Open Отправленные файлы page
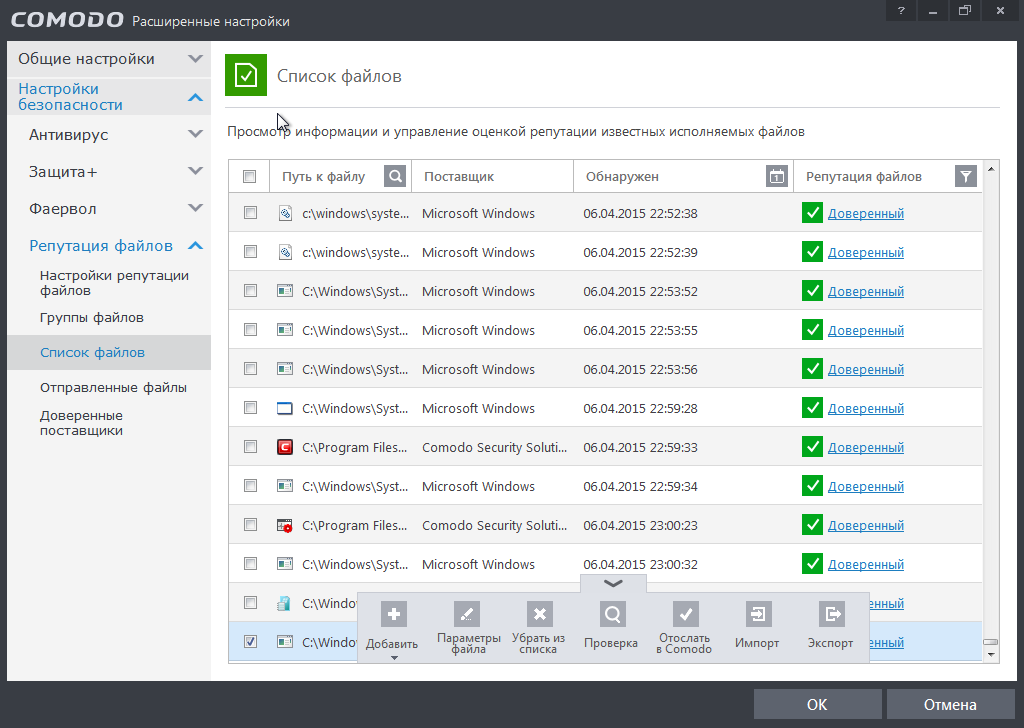 click(113, 388)
